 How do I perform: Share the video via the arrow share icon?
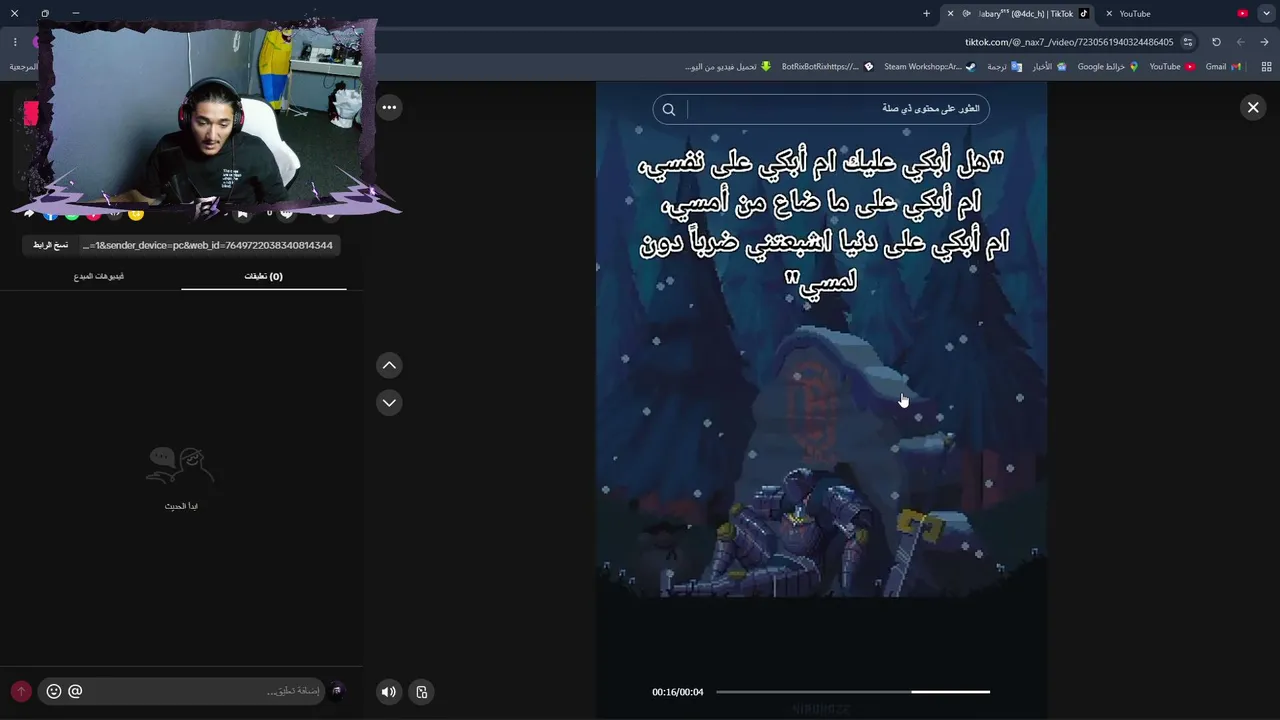(29, 213)
